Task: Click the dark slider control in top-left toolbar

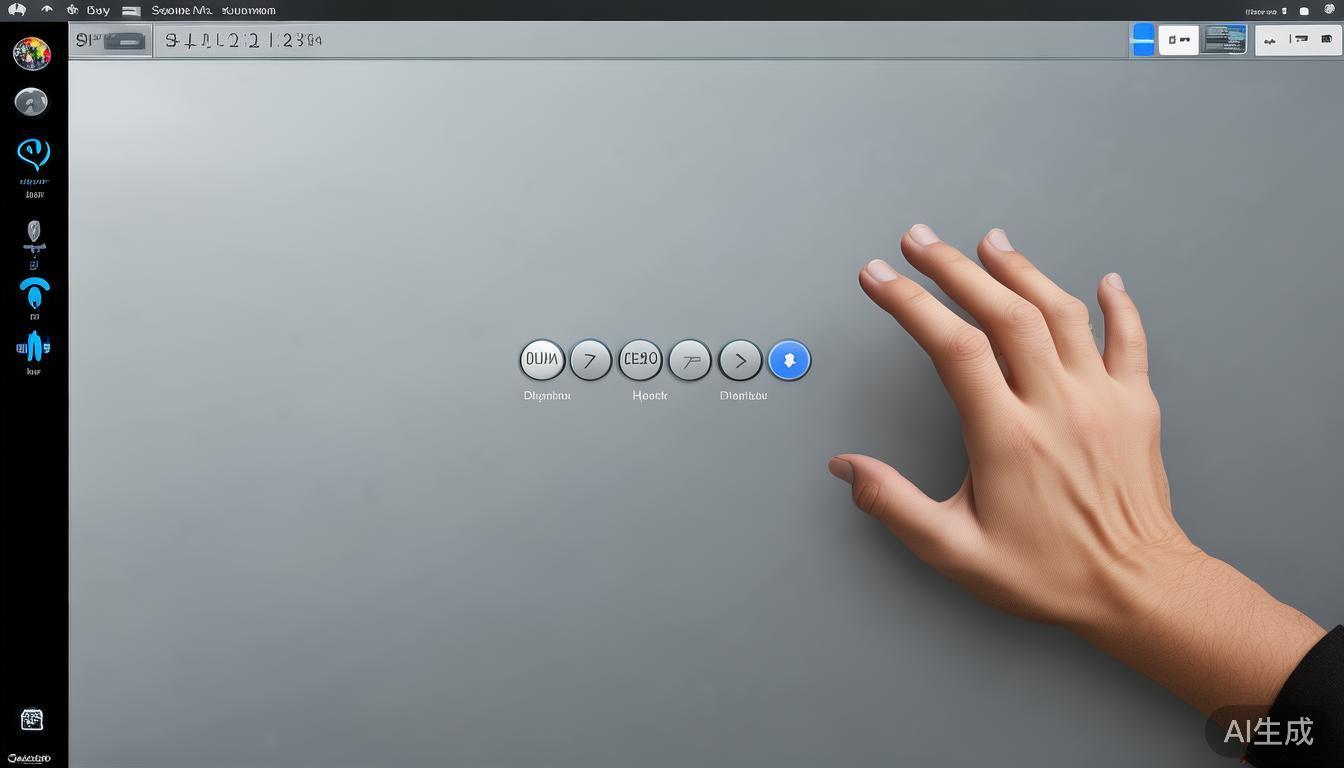Action: tap(124, 41)
